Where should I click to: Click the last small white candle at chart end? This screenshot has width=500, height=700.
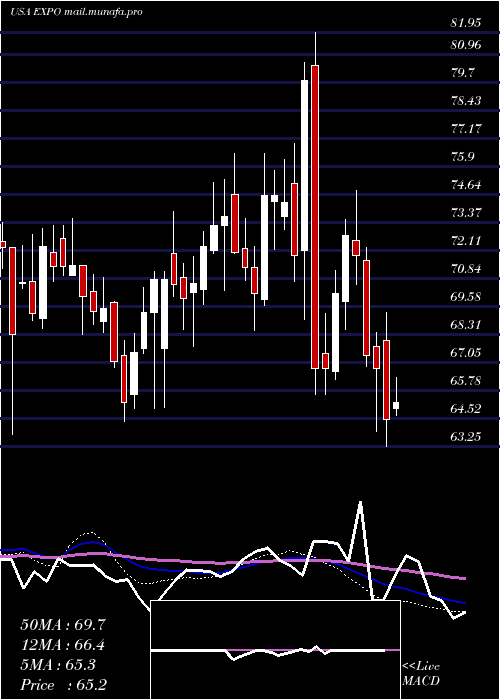tap(396, 405)
